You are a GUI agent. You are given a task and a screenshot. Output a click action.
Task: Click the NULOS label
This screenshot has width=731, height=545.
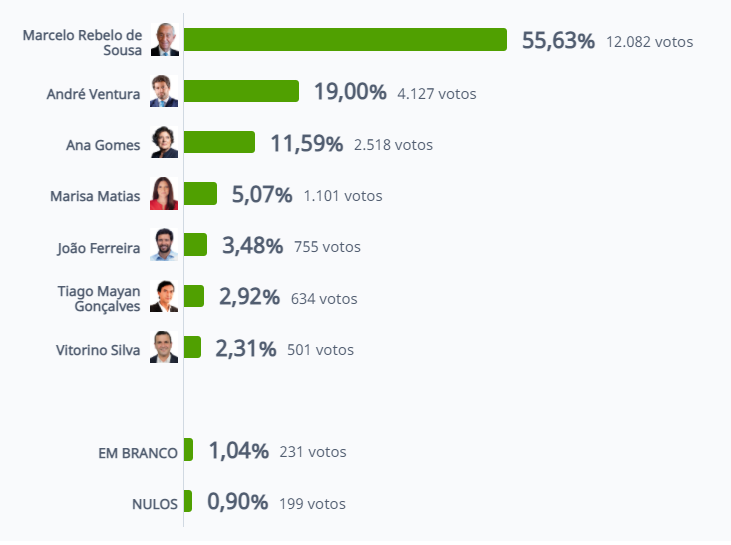click(155, 504)
